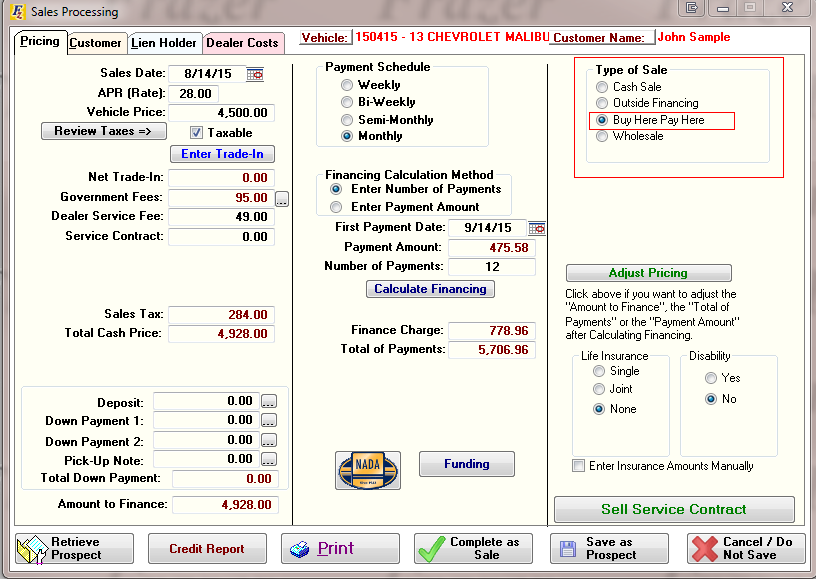Image resolution: width=816 pixels, height=579 pixels.
Task: Edit the Service Contract amount field
Action: 222,237
